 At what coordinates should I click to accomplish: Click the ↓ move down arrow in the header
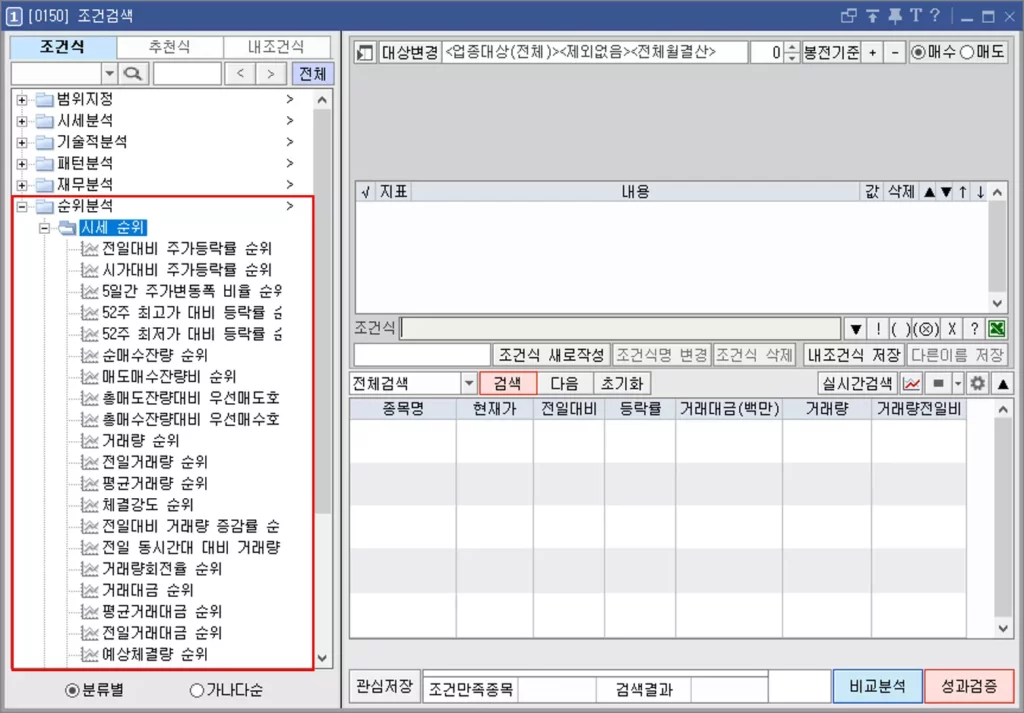coord(980,192)
